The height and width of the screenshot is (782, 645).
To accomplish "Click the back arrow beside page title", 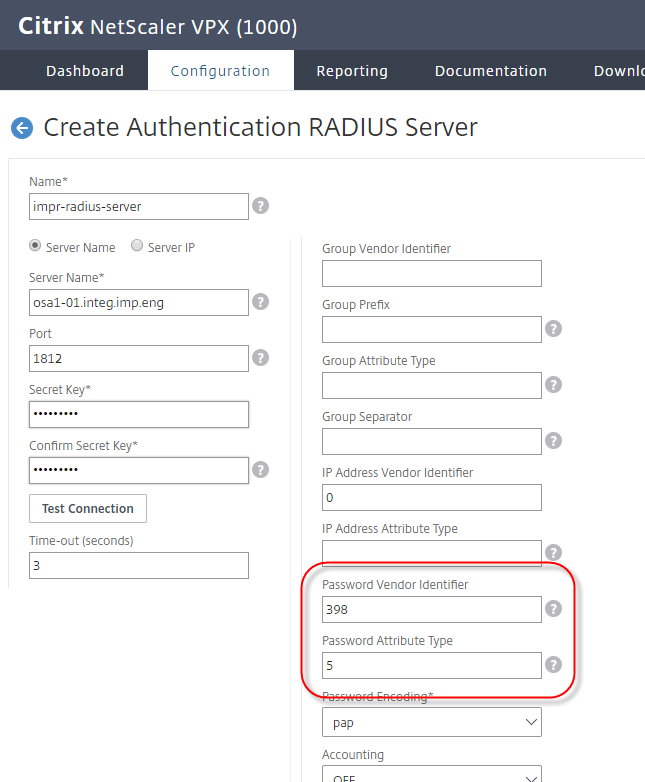I will point(21,127).
